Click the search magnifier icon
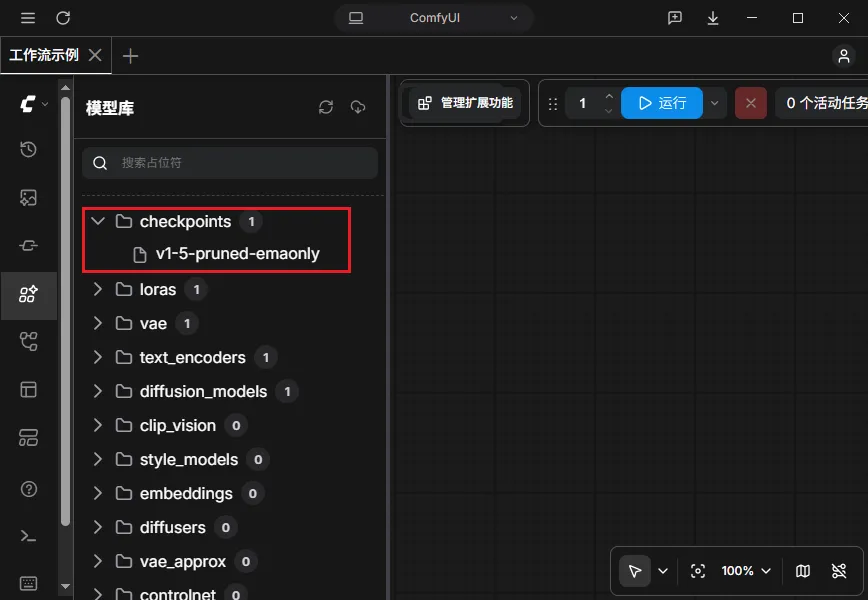868x600 pixels. click(x=100, y=163)
